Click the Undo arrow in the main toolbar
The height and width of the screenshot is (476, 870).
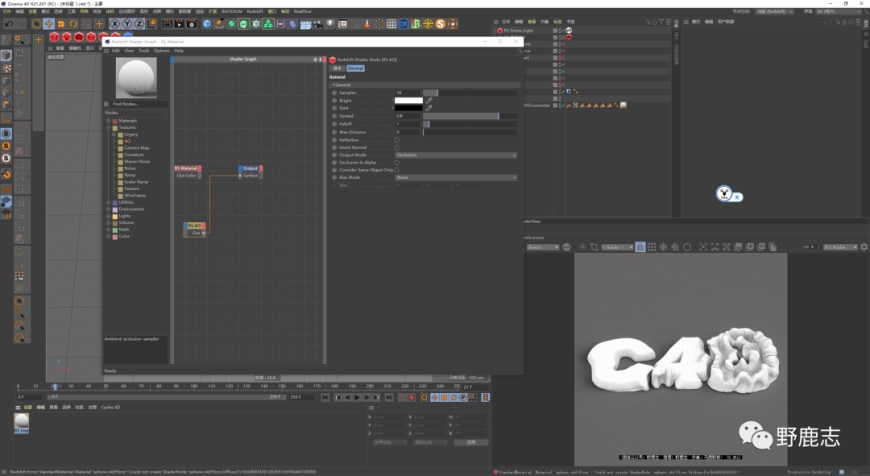pos(9,24)
